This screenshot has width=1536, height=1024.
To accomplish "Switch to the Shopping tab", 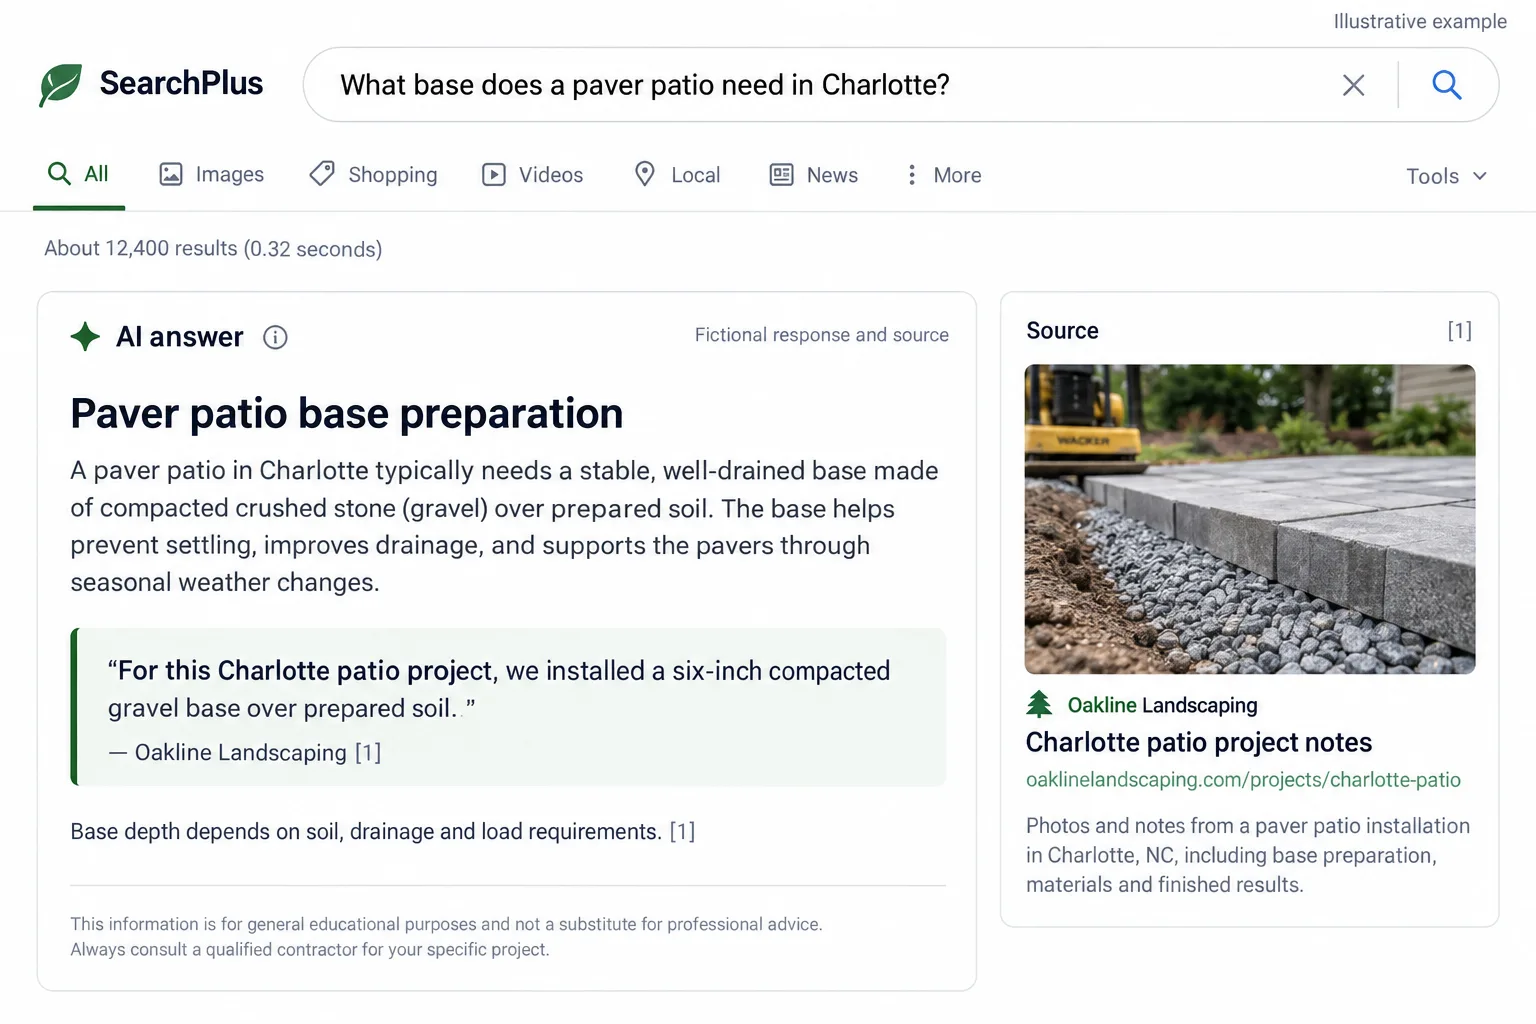I will (x=373, y=175).
